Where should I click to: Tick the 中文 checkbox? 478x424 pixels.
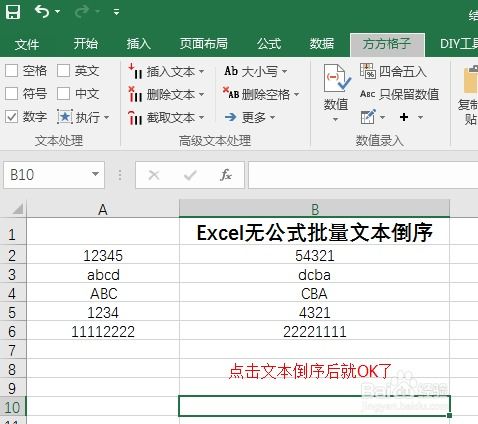pos(63,94)
